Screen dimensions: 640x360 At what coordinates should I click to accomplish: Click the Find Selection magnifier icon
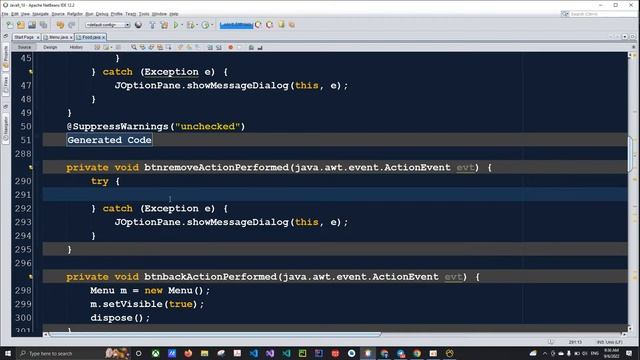pyautogui.click(x=134, y=47)
